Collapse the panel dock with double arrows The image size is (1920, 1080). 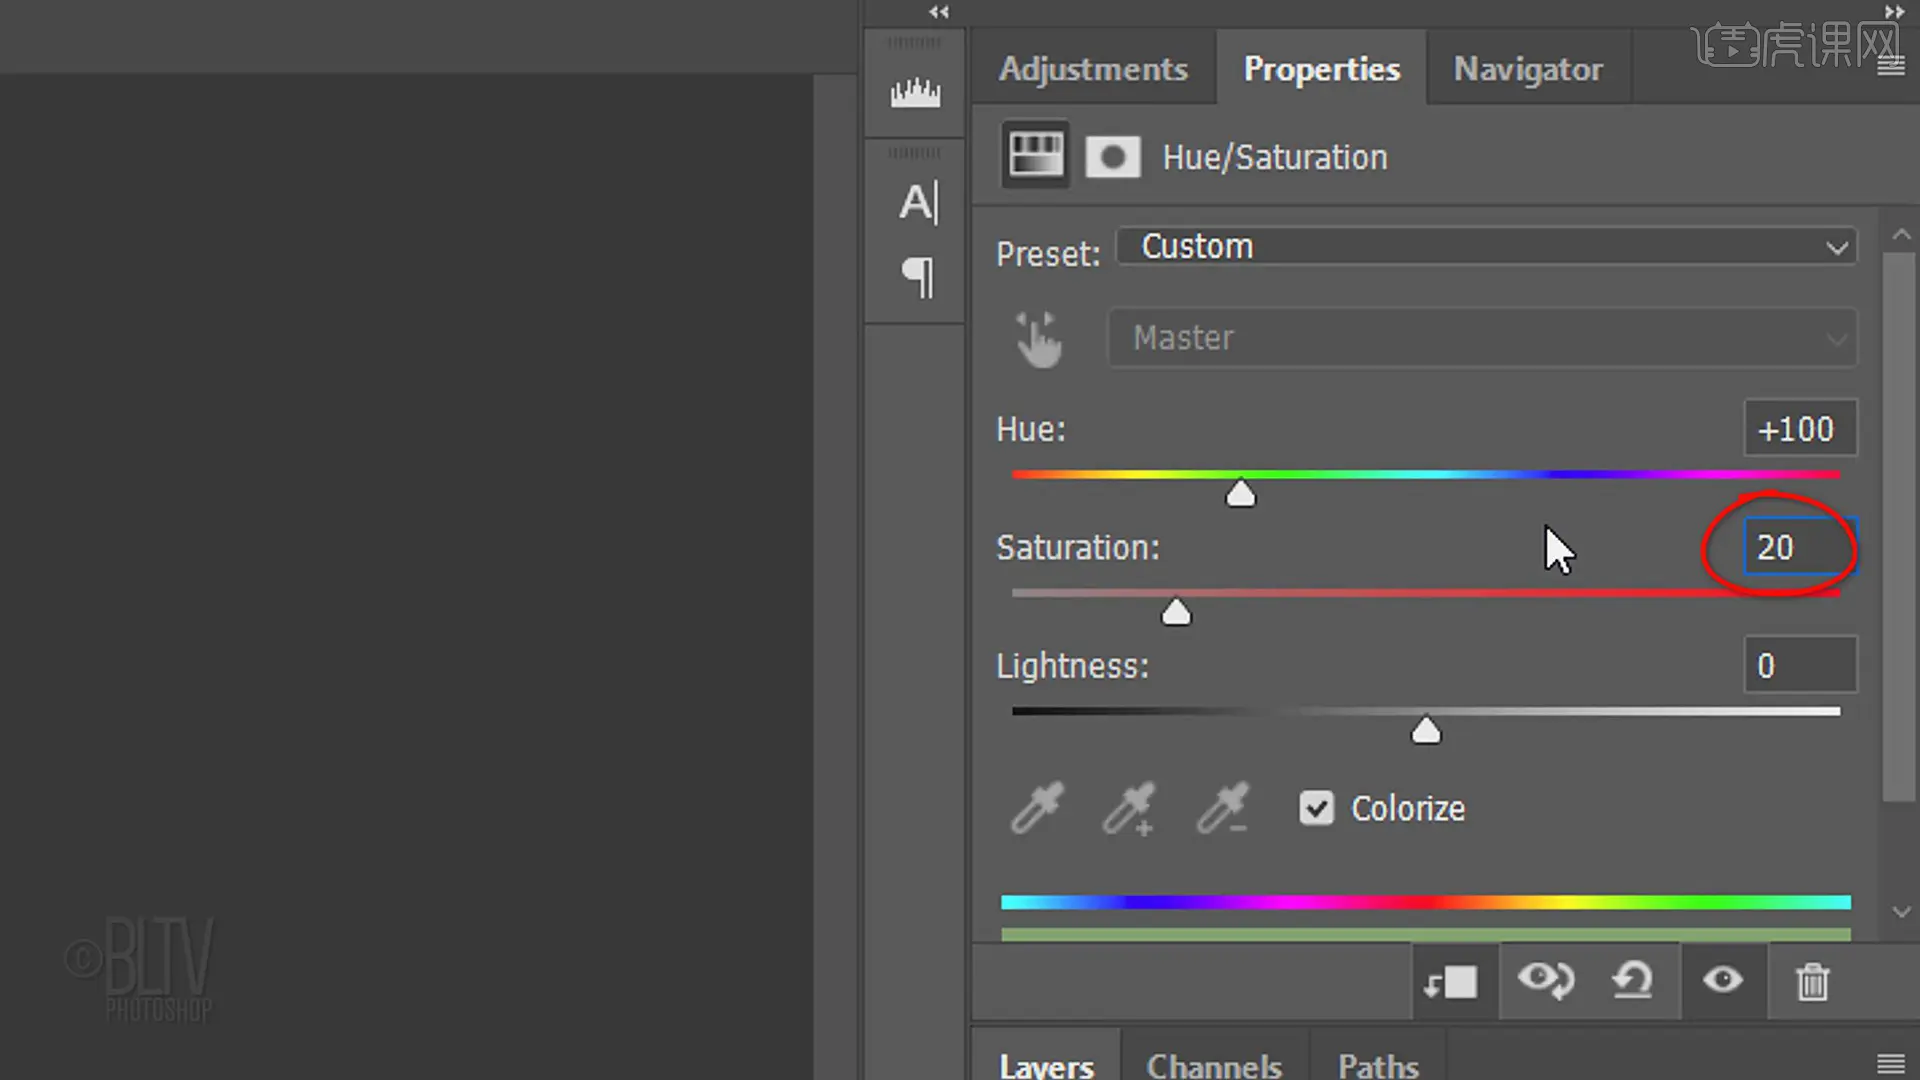1894,12
